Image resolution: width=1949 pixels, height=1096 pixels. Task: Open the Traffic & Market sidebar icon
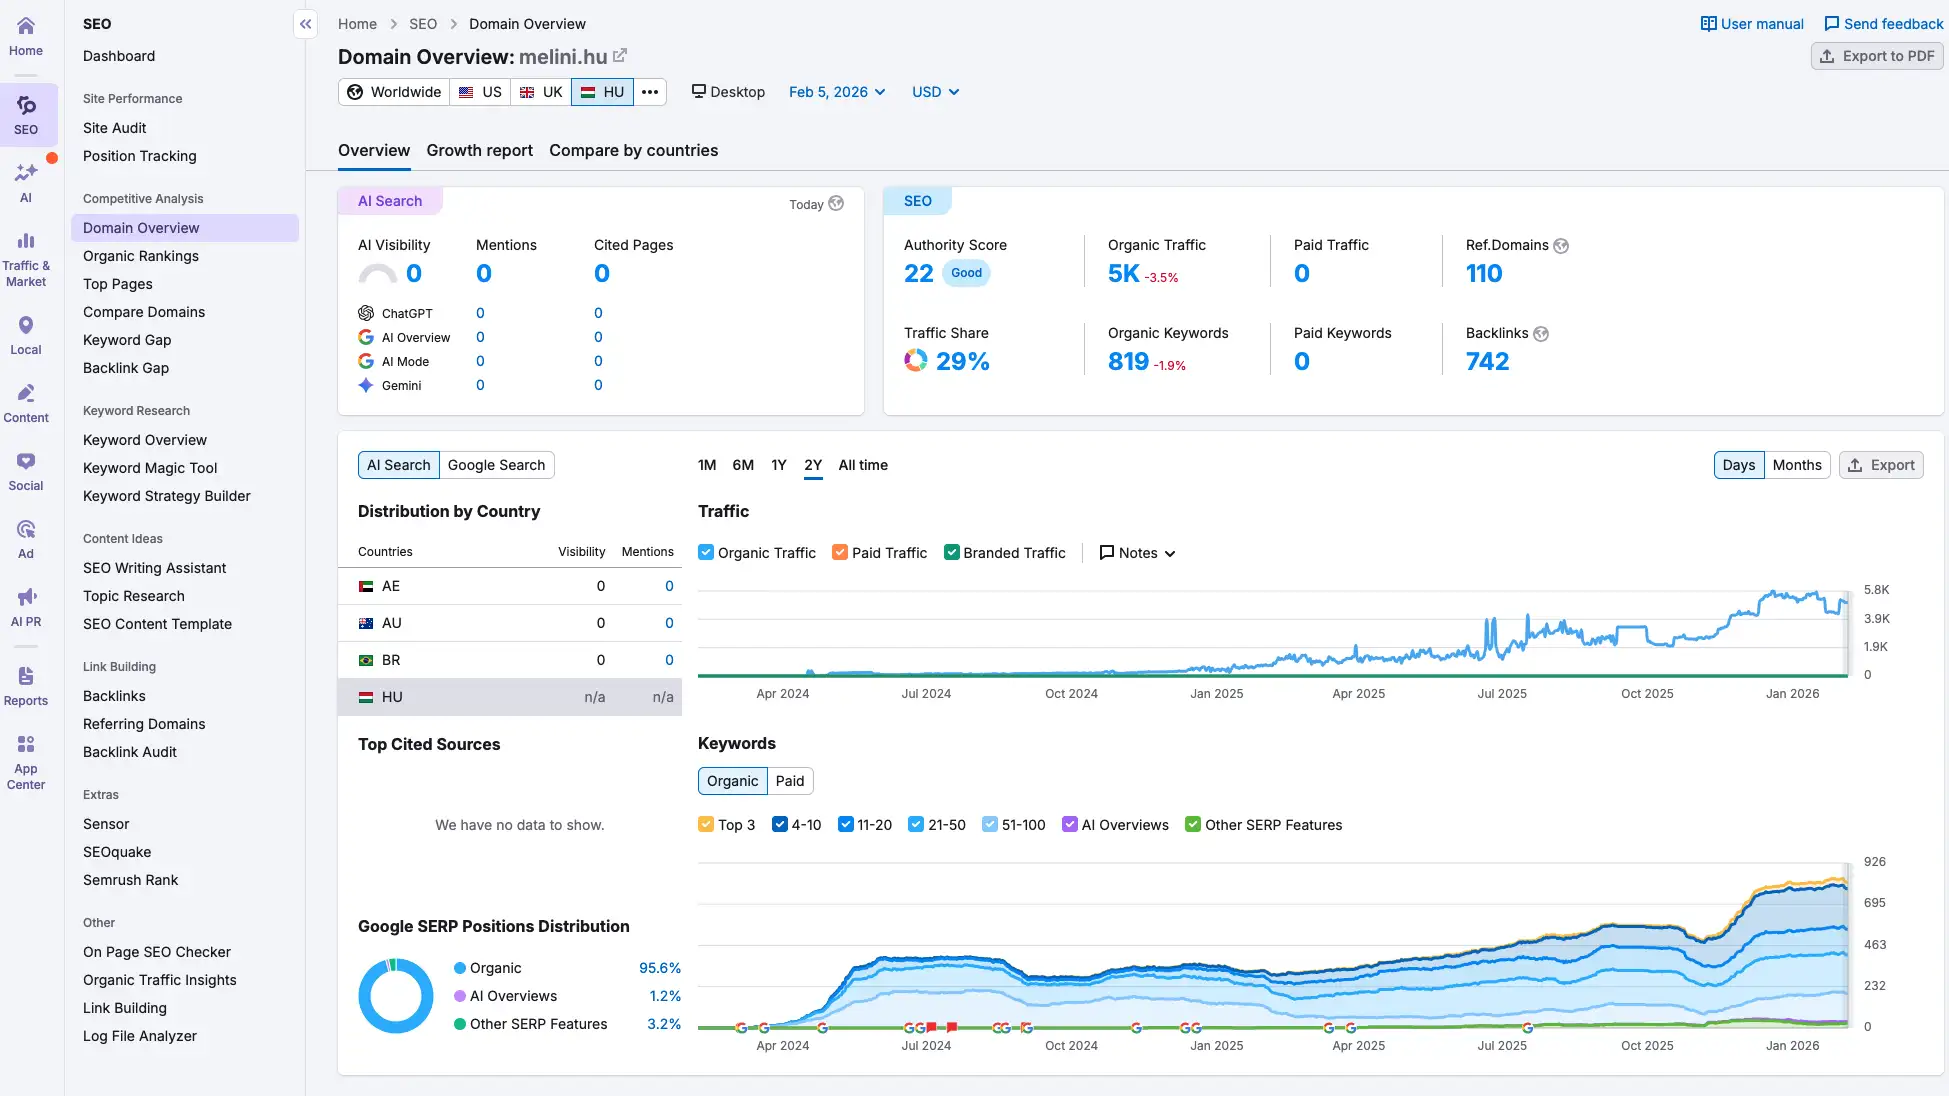pos(26,241)
